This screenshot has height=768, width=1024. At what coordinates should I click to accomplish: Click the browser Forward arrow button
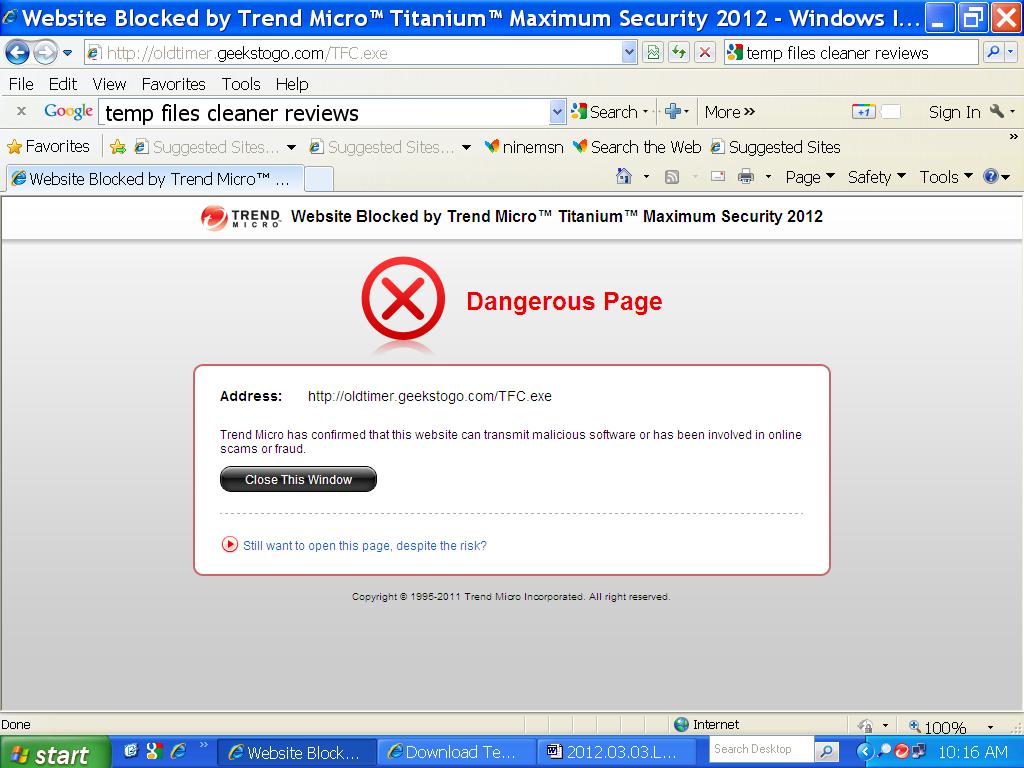45,53
